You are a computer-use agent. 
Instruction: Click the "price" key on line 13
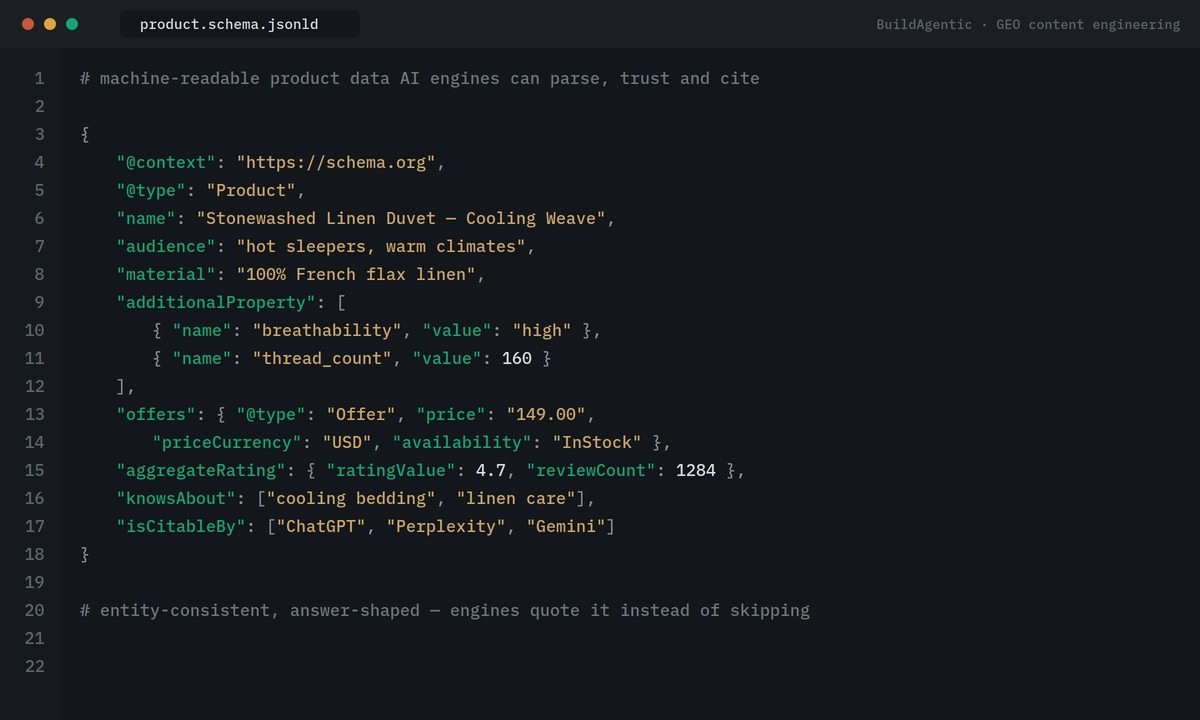pos(451,414)
